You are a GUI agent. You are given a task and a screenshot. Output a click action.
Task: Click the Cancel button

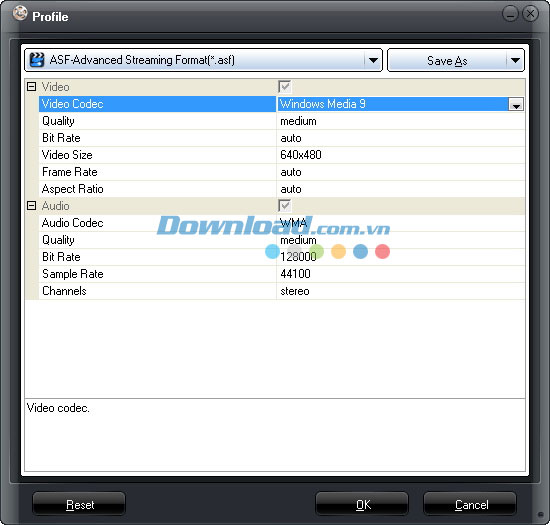[x=470, y=504]
